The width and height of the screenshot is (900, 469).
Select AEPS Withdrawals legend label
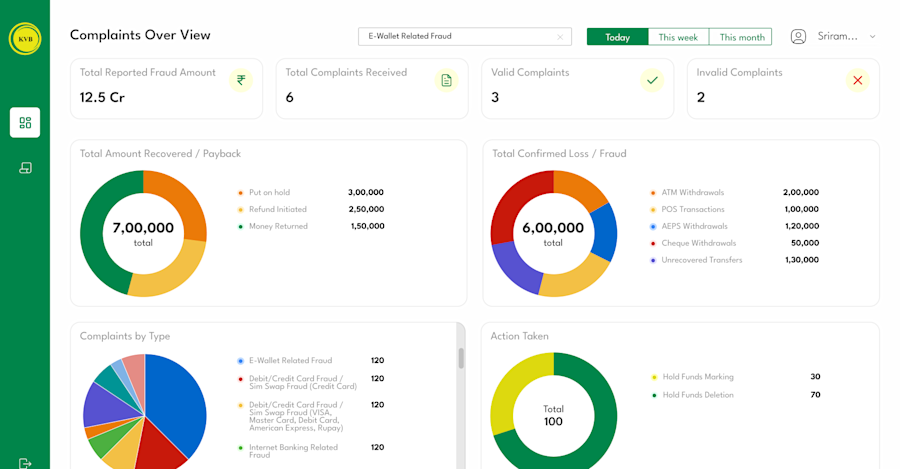point(695,226)
